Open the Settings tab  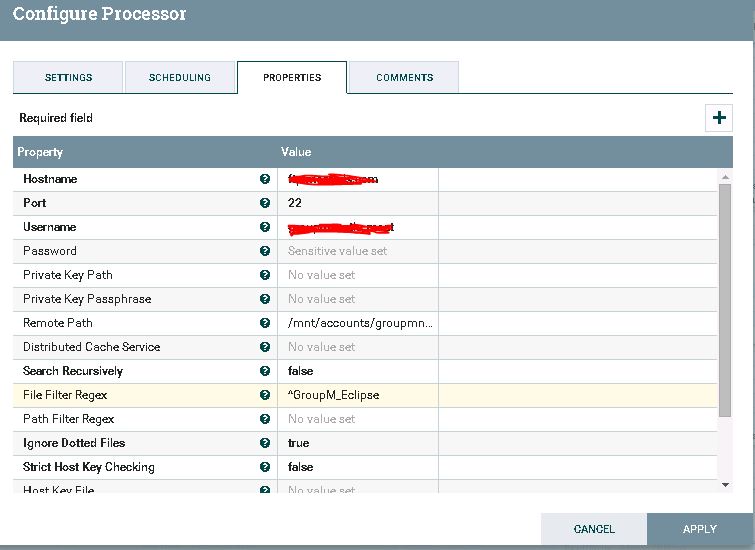coord(68,78)
